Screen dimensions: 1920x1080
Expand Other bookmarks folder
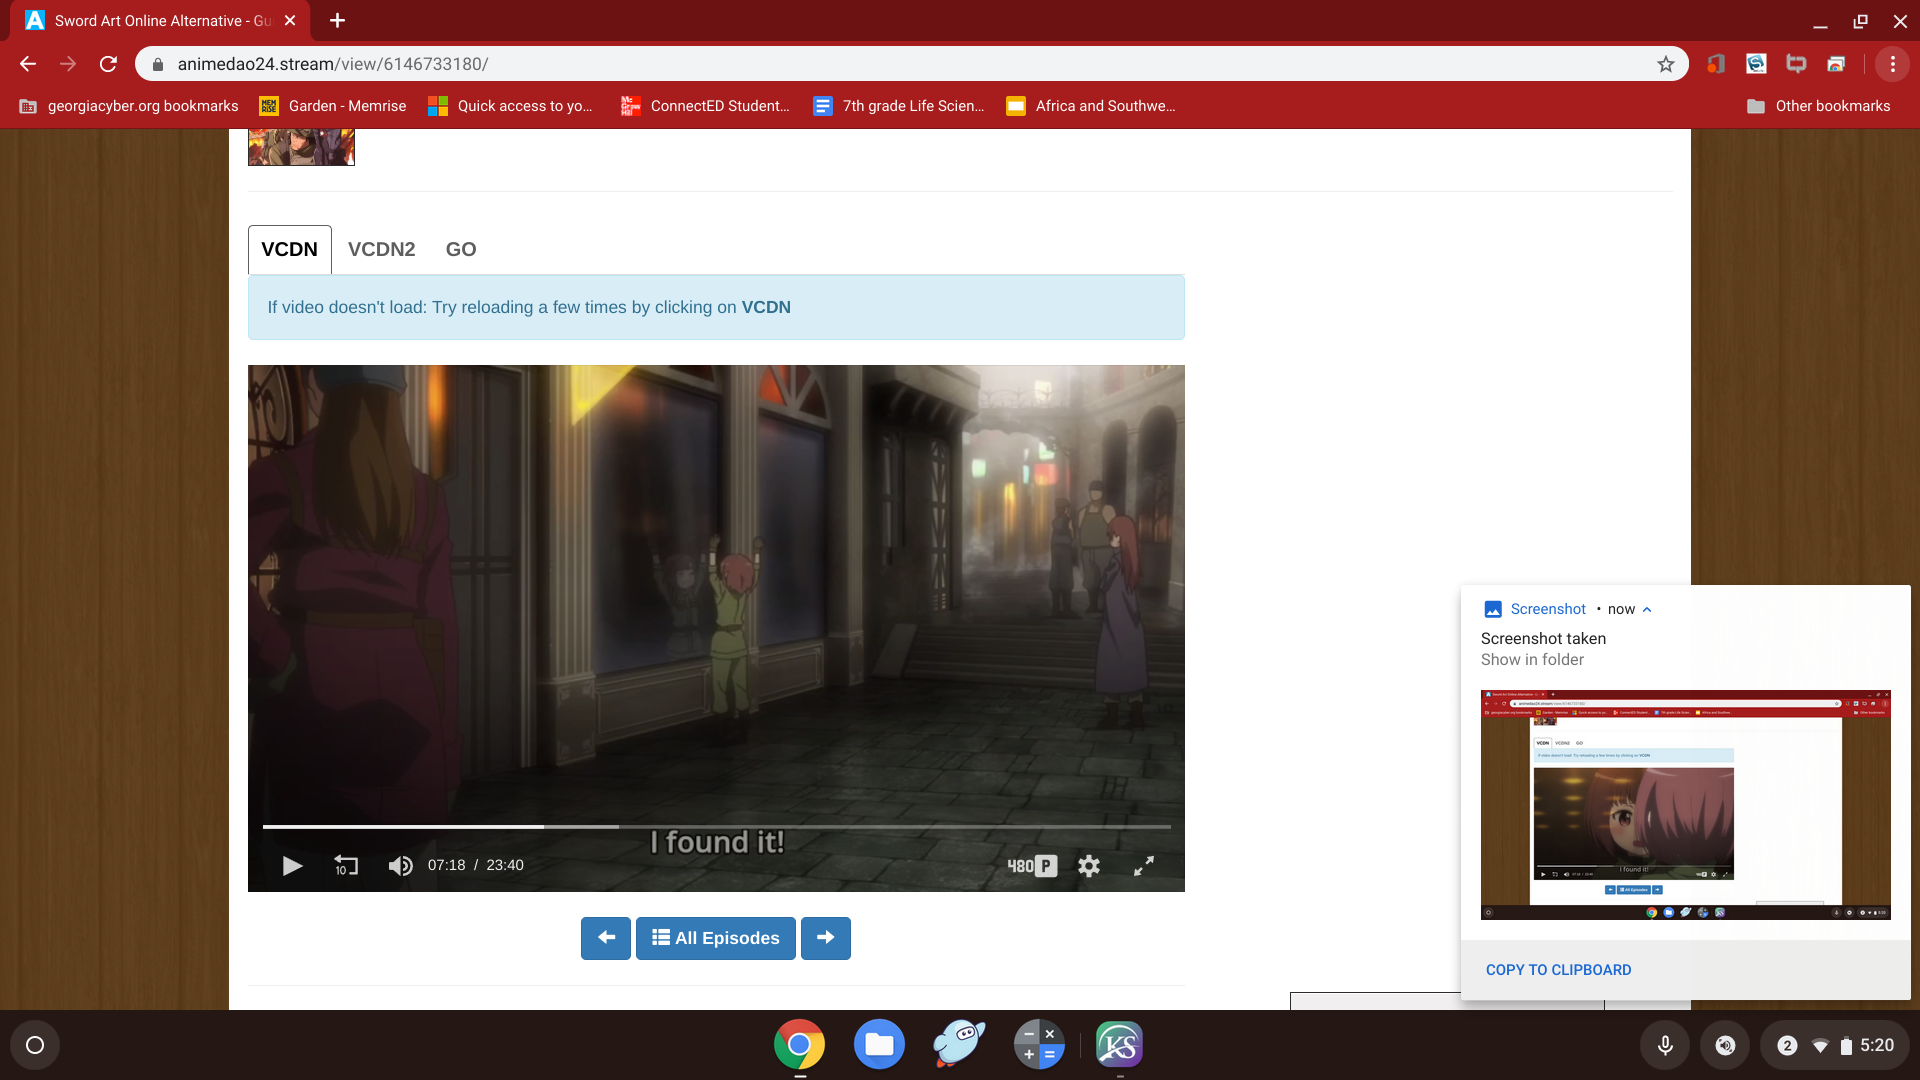click(1818, 106)
